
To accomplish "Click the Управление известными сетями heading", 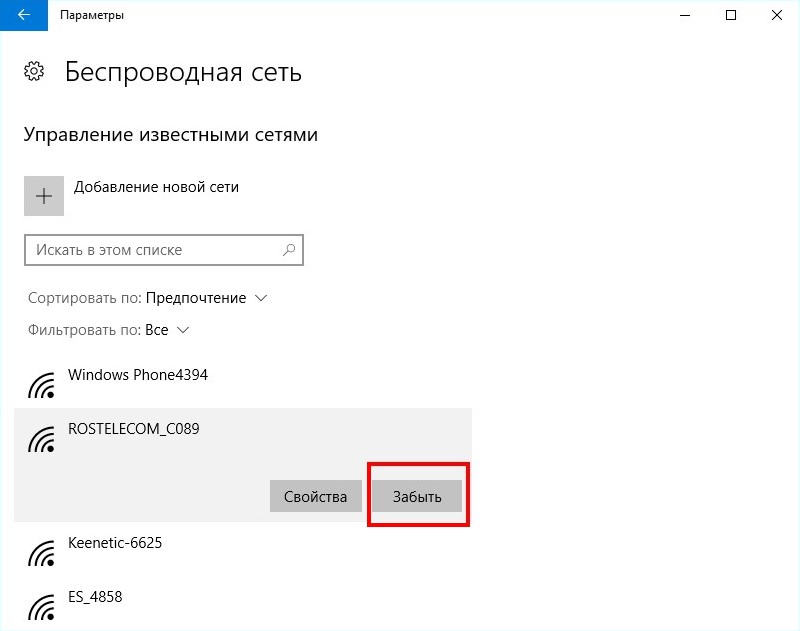I will 170,135.
